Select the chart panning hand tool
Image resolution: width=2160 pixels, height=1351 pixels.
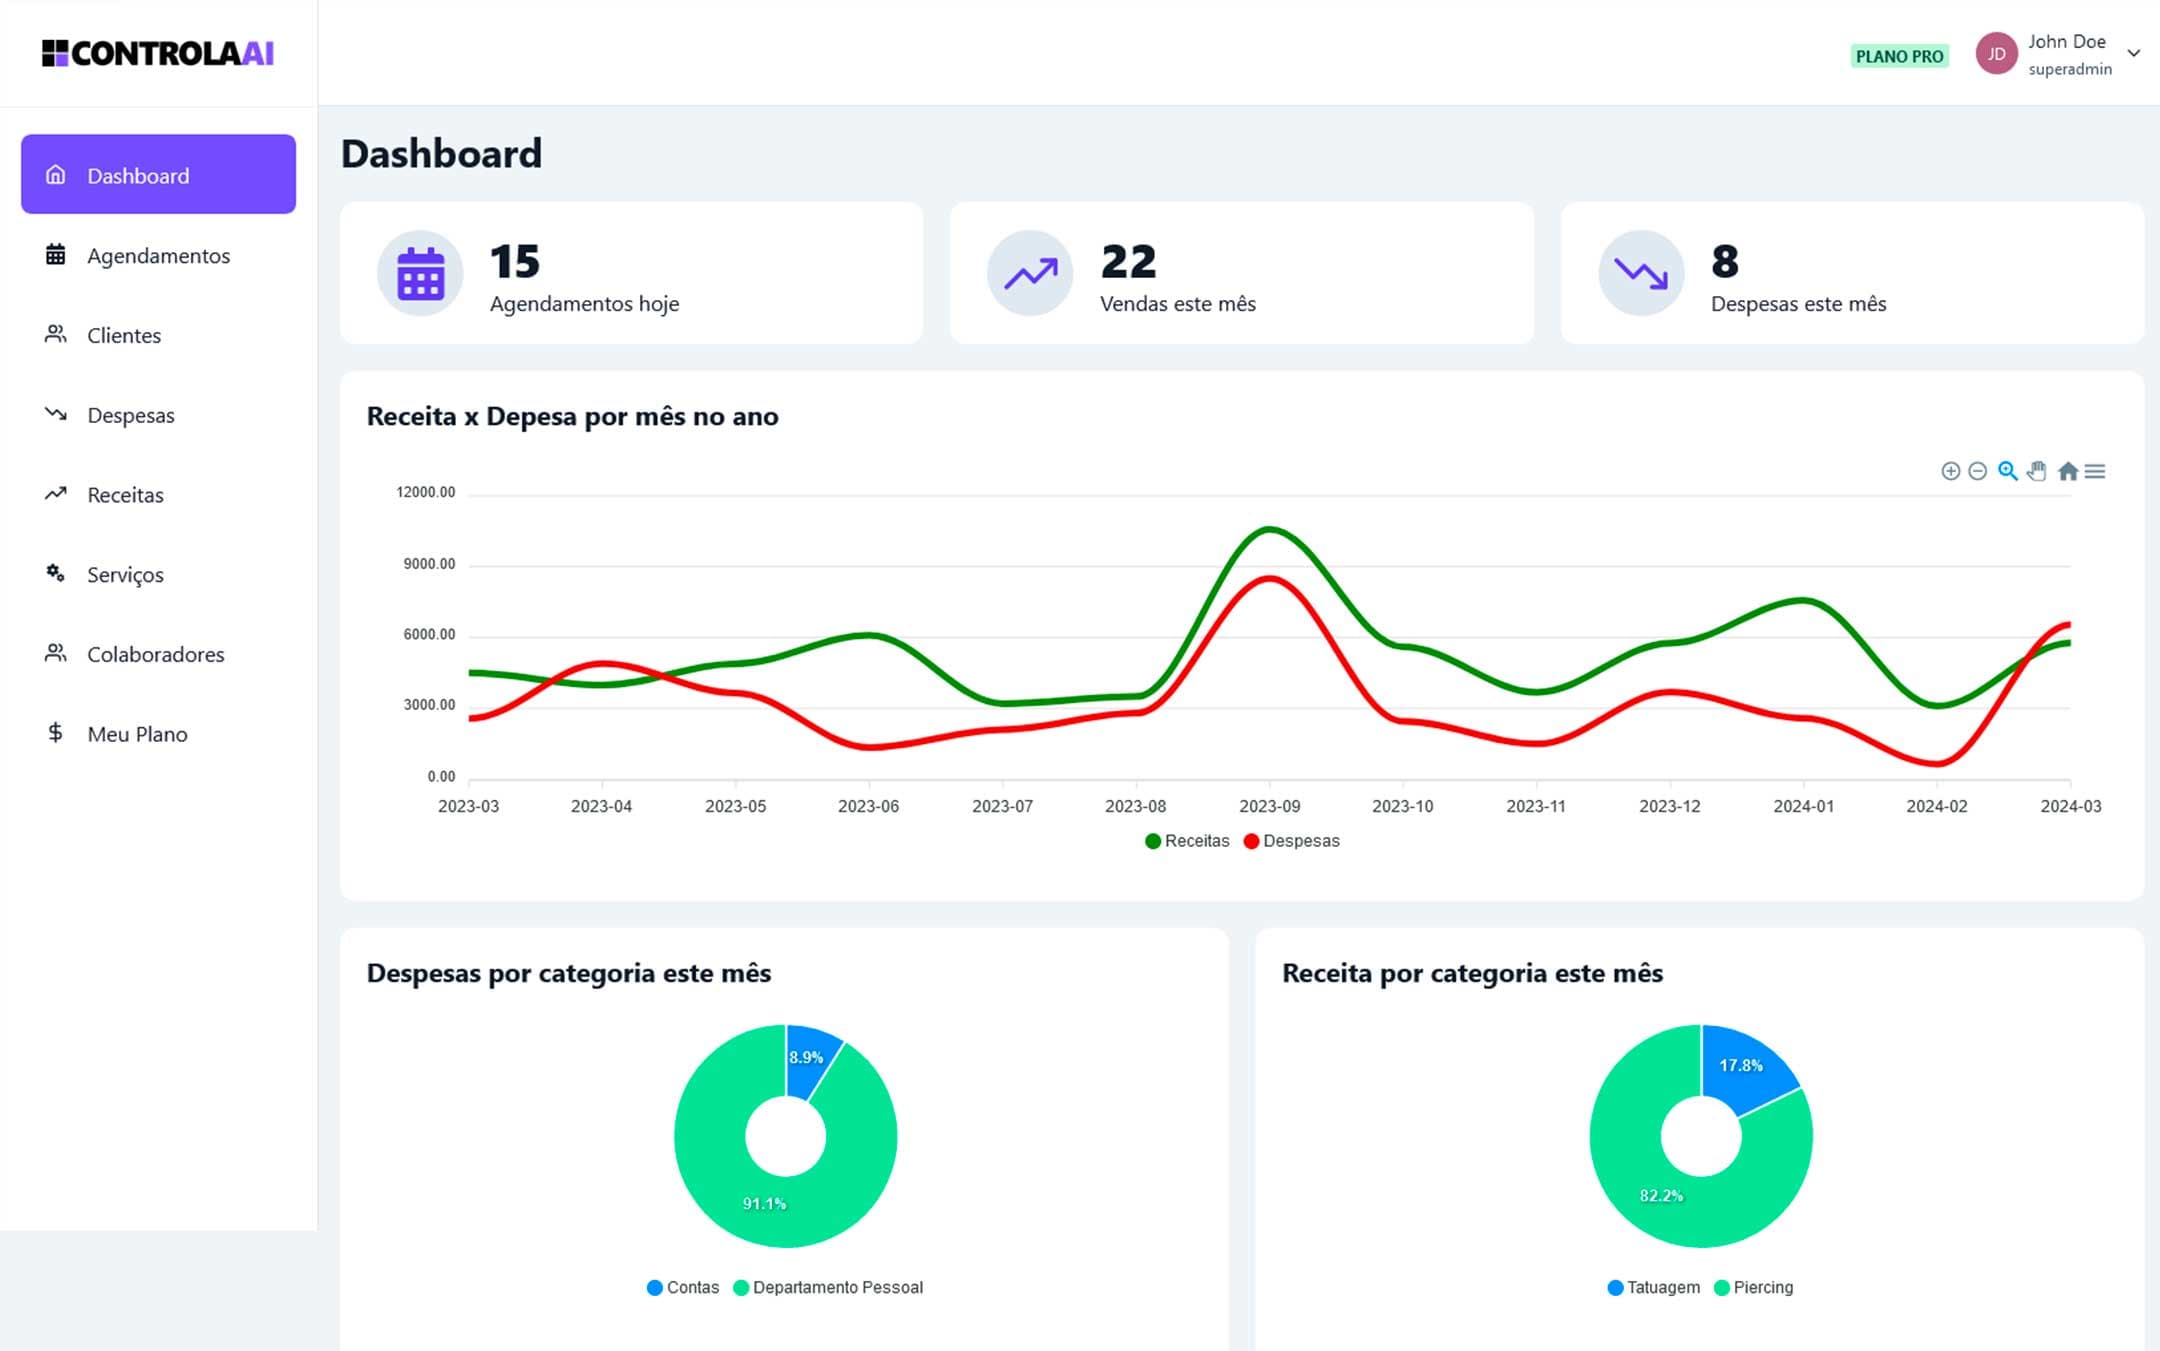pyautogui.click(x=2037, y=471)
